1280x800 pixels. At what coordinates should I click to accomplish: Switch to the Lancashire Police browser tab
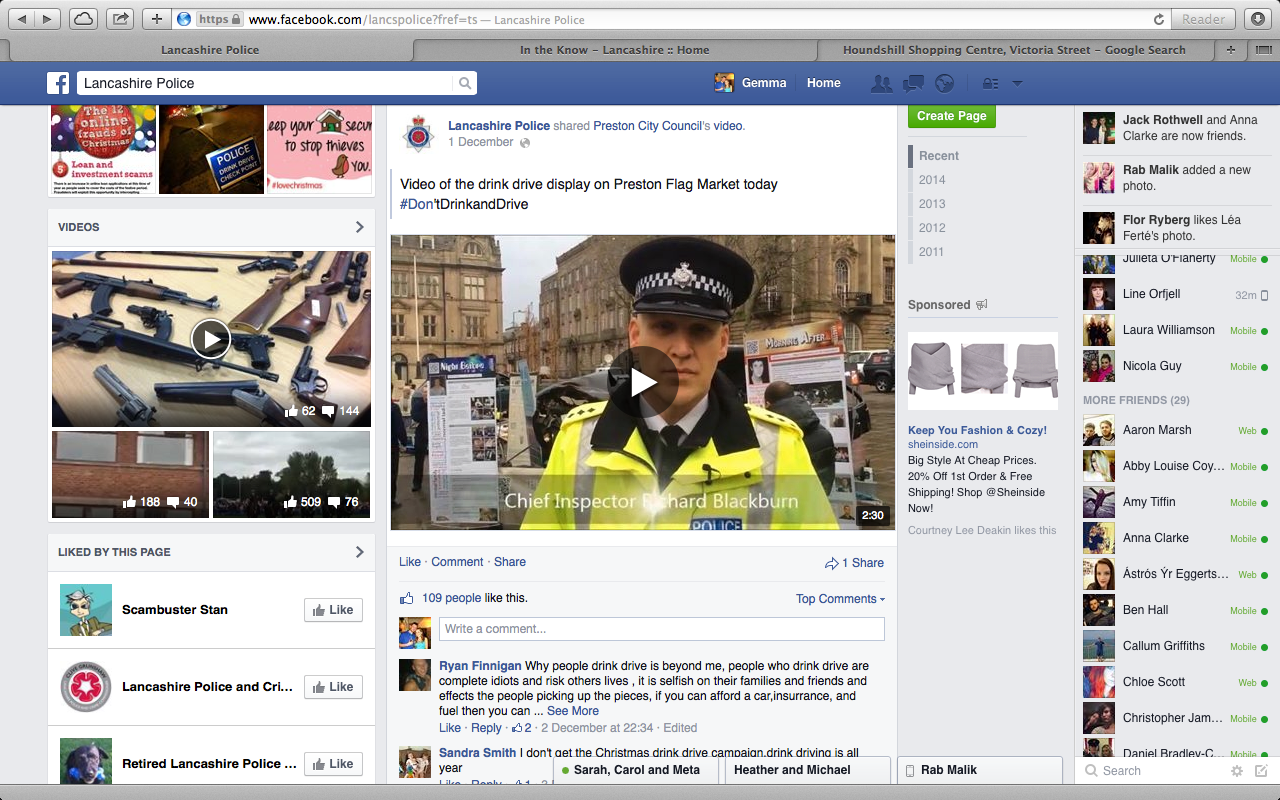click(210, 50)
